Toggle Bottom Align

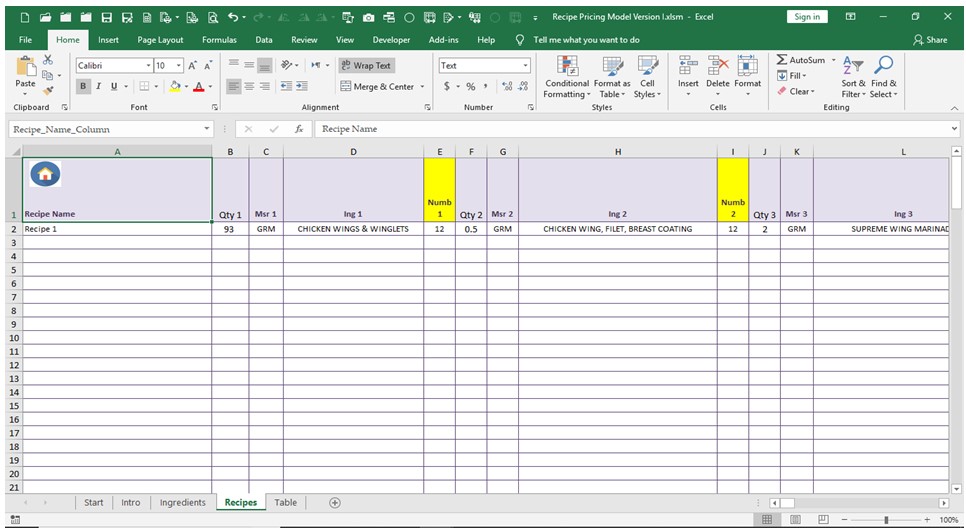coord(264,65)
